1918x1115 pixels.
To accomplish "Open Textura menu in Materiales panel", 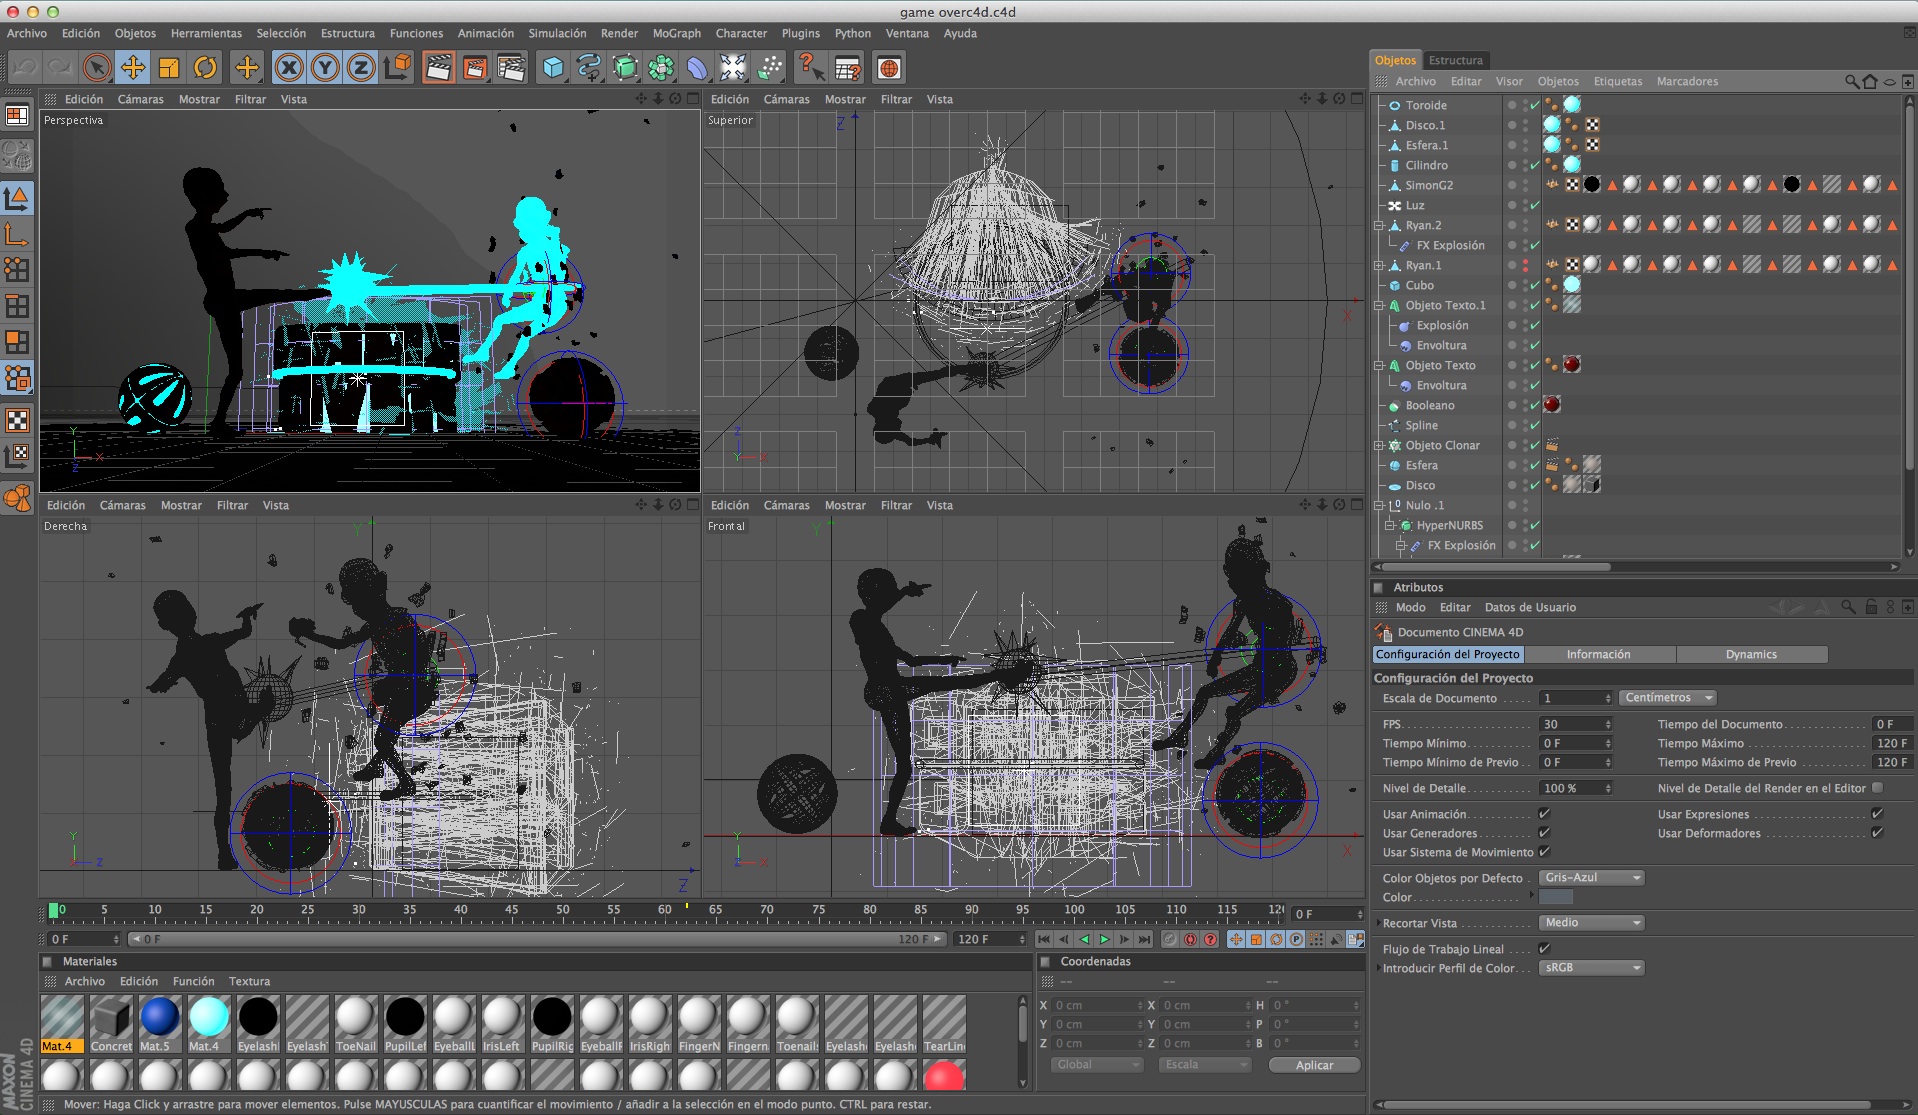I will (249, 981).
